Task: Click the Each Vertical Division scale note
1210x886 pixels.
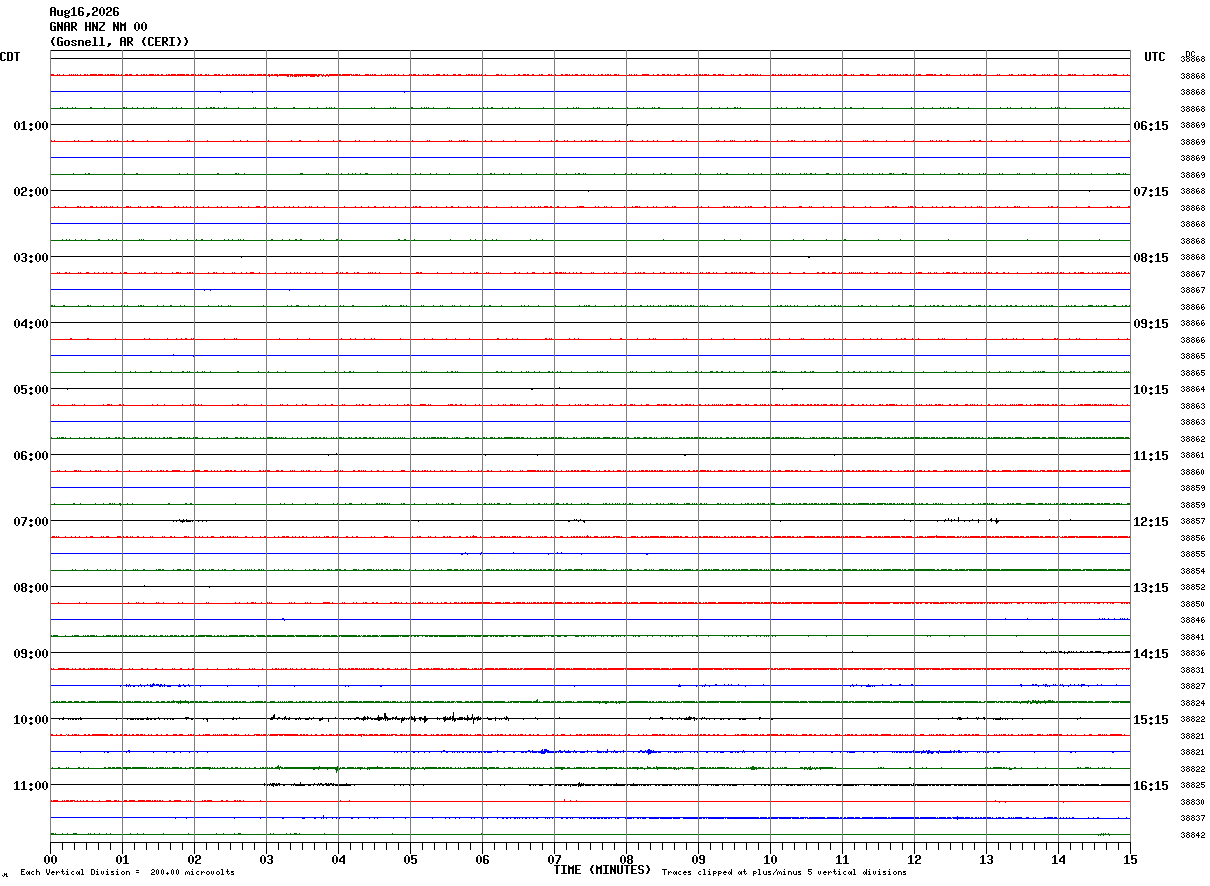Action: click(x=127, y=873)
